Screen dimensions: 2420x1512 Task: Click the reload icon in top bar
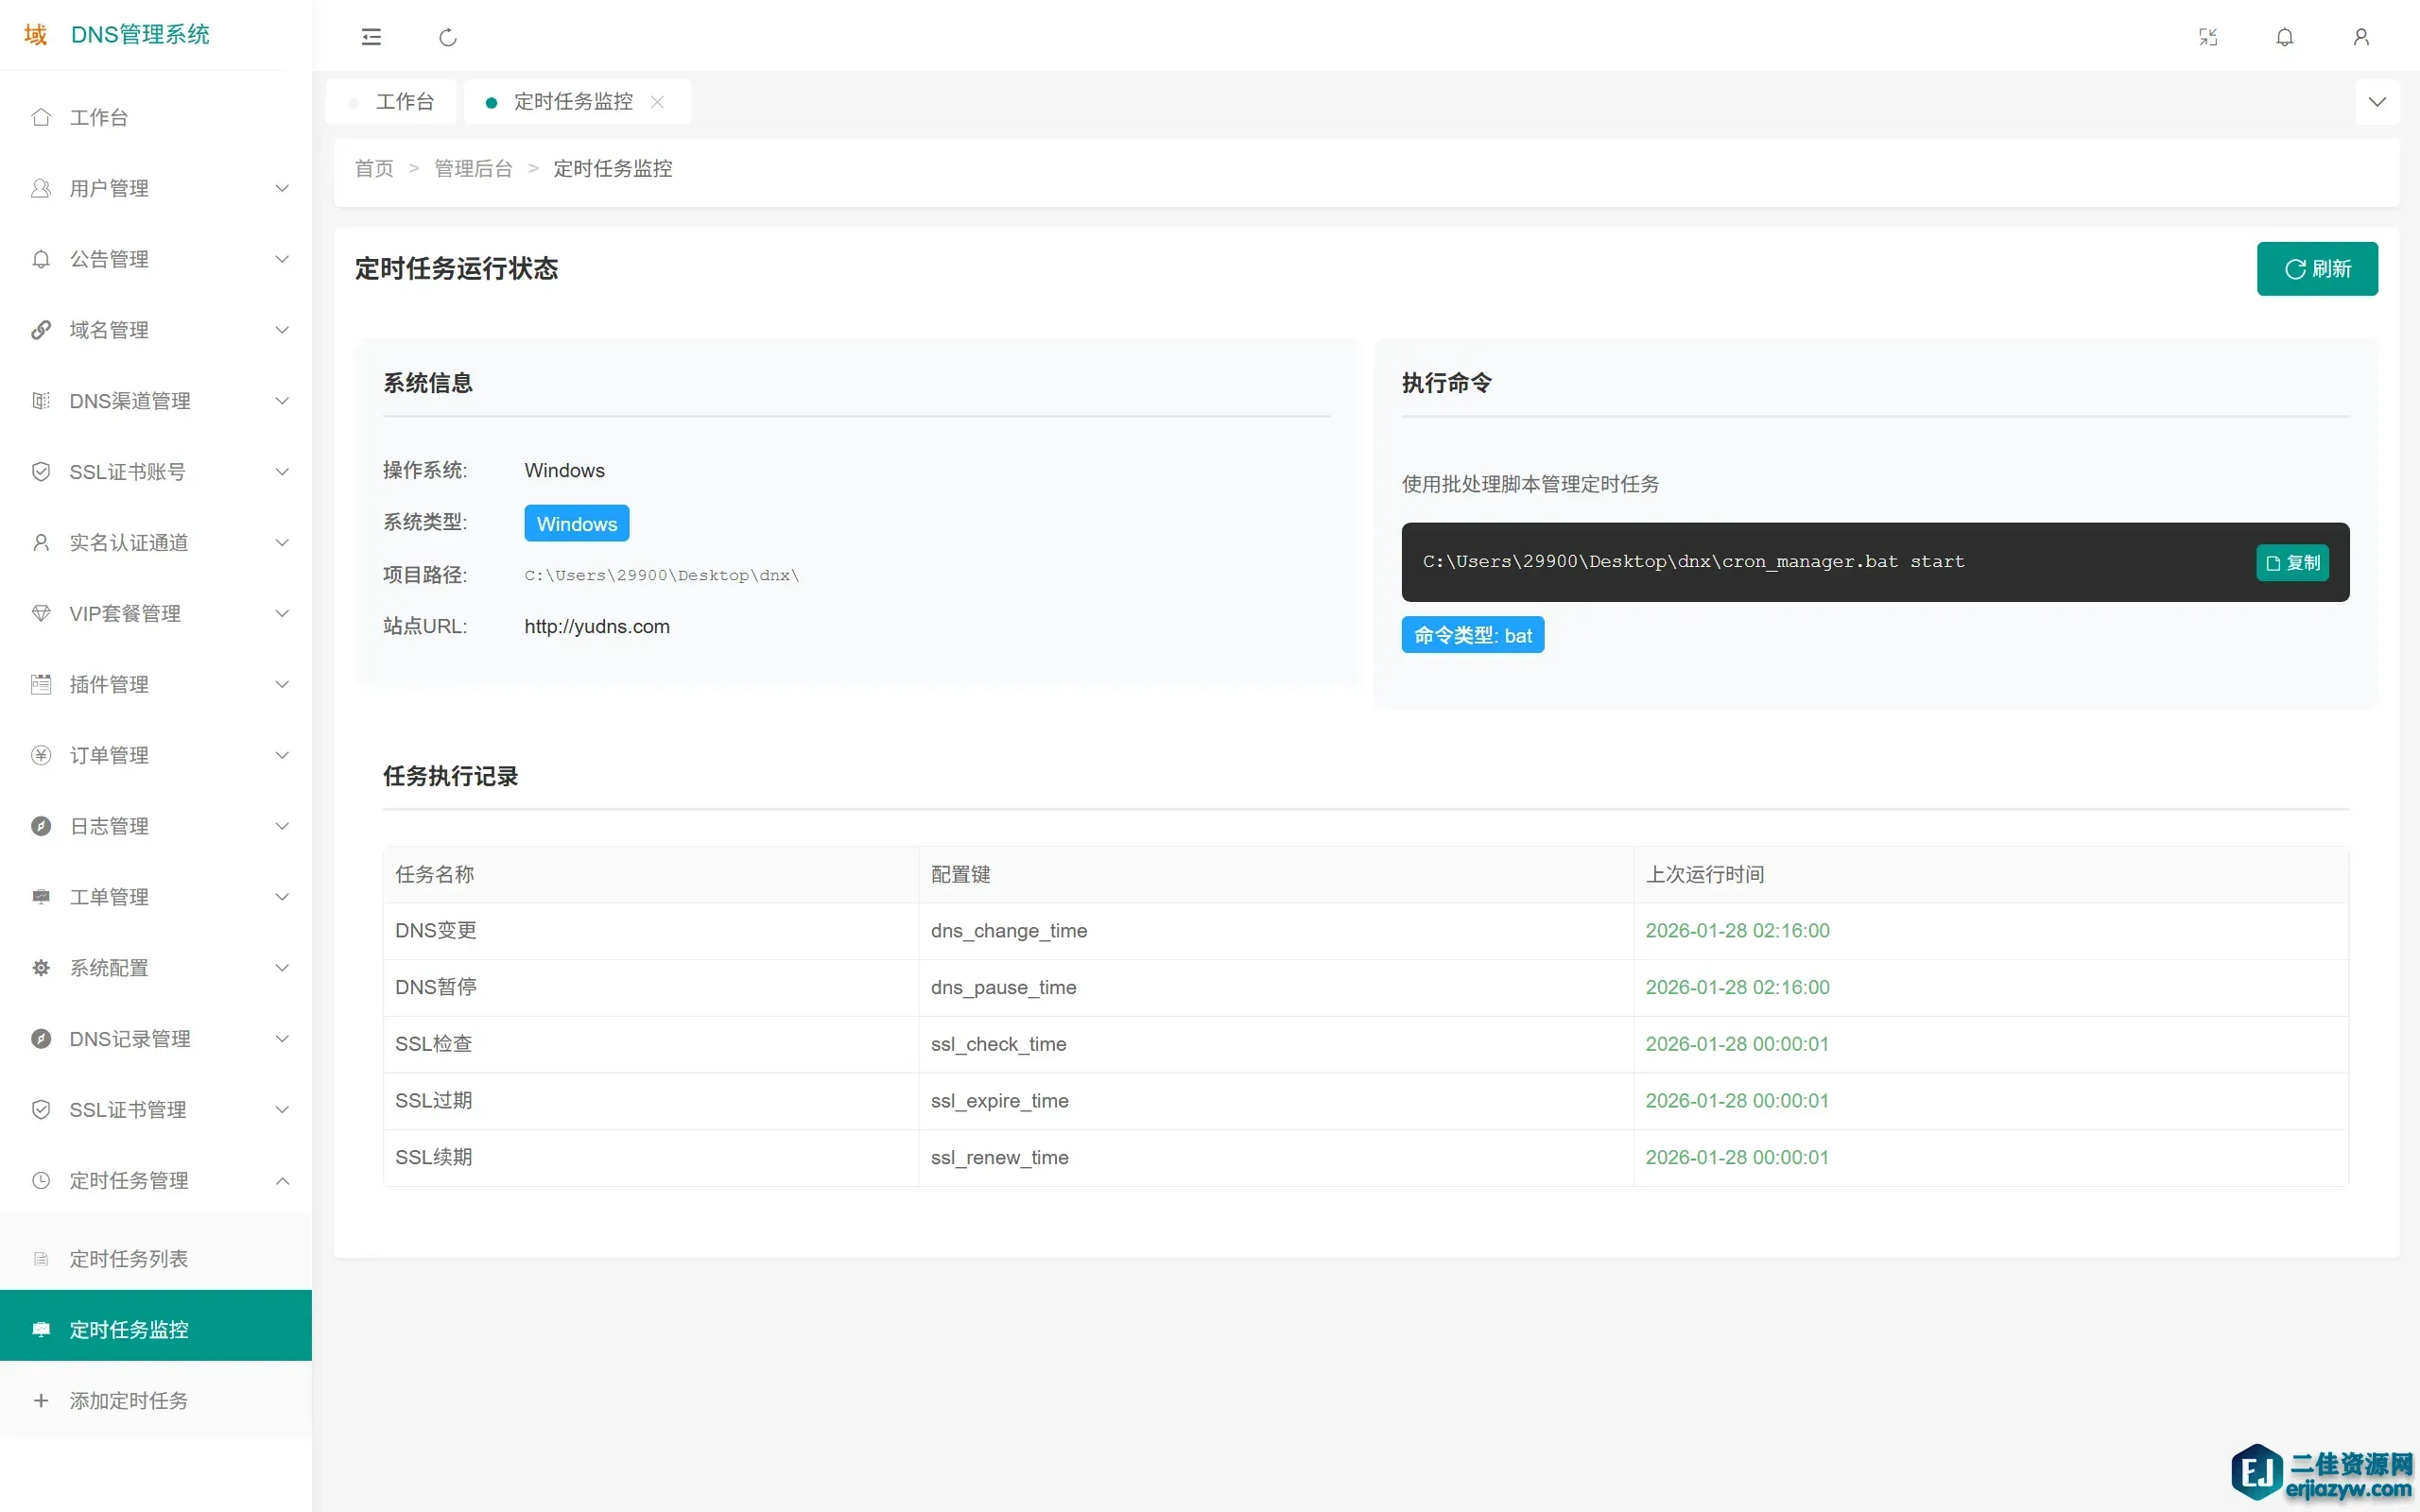pos(448,37)
